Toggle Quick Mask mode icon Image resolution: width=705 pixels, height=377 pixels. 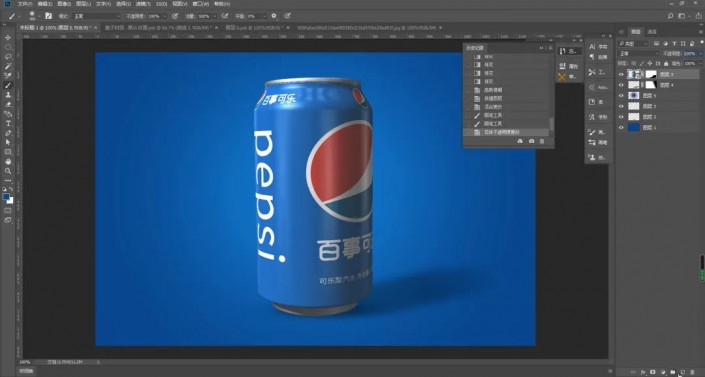click(x=8, y=210)
